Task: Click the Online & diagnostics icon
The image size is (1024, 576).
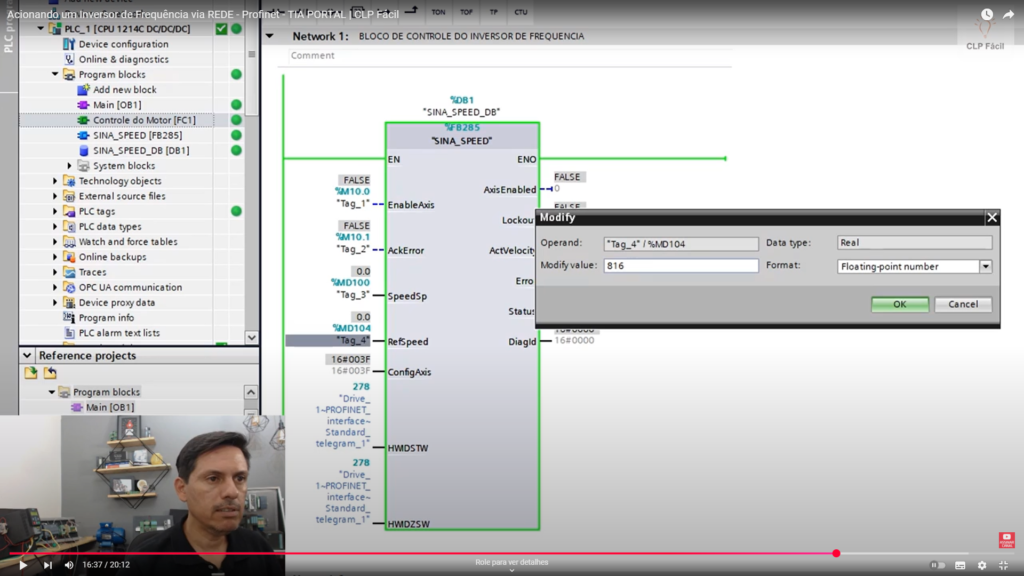Action: point(69,59)
